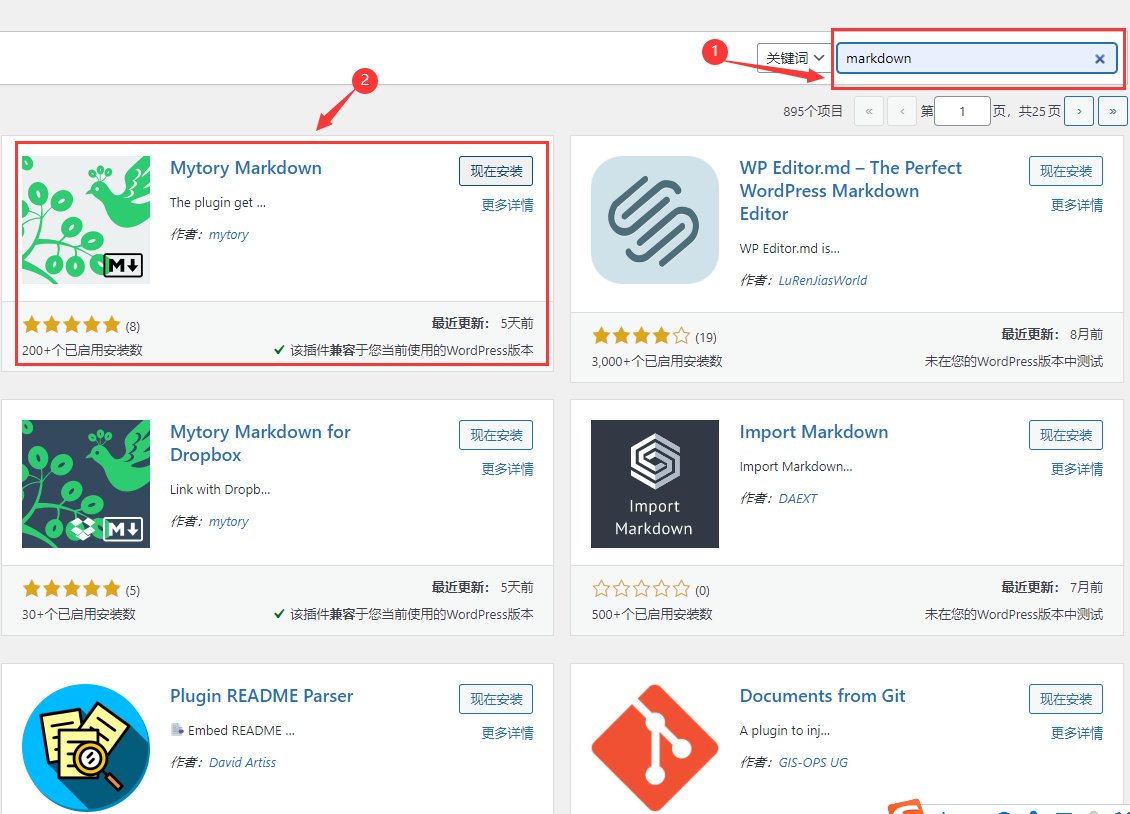Click the Mytory Markdown for Dropbox logo
Viewport: 1130px width, 814px height.
coord(84,483)
